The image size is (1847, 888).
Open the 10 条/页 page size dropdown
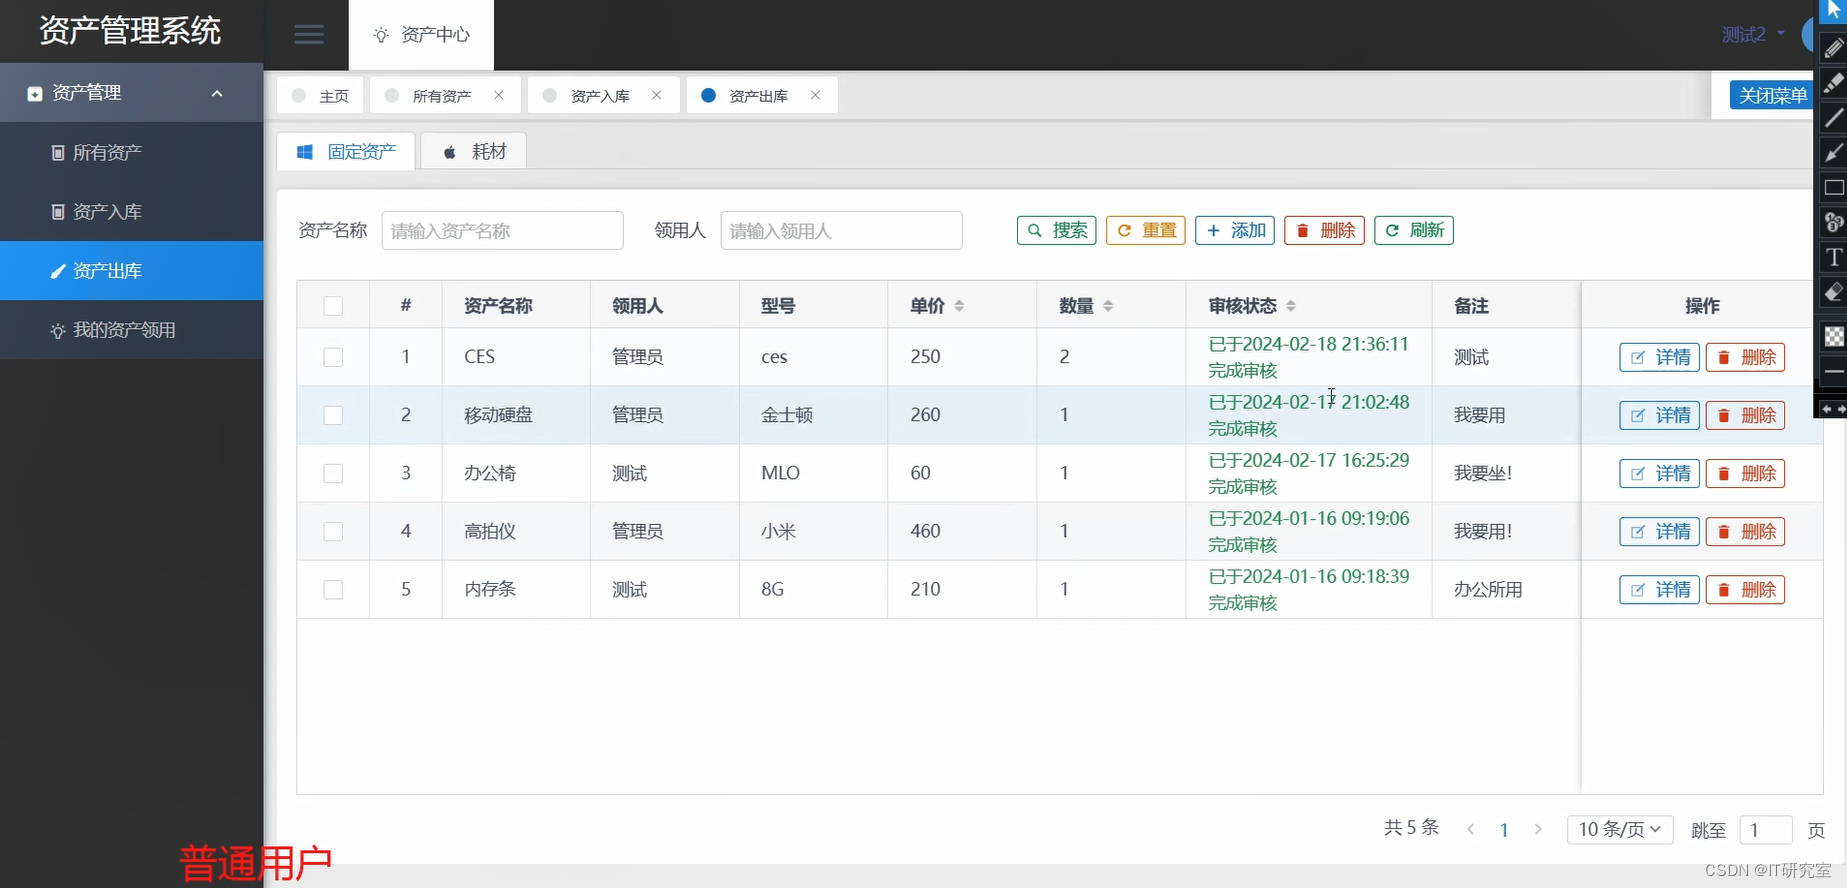click(1619, 830)
